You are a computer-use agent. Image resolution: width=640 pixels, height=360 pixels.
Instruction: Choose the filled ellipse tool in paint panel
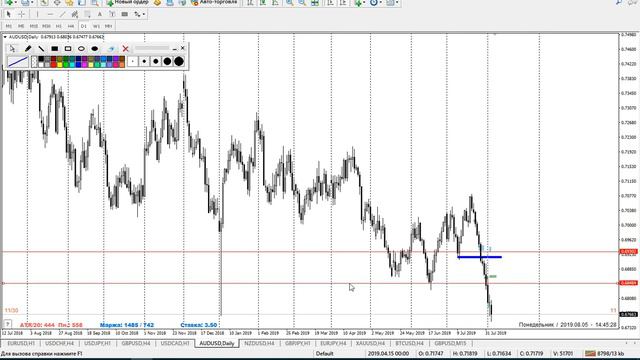[x=95, y=49]
